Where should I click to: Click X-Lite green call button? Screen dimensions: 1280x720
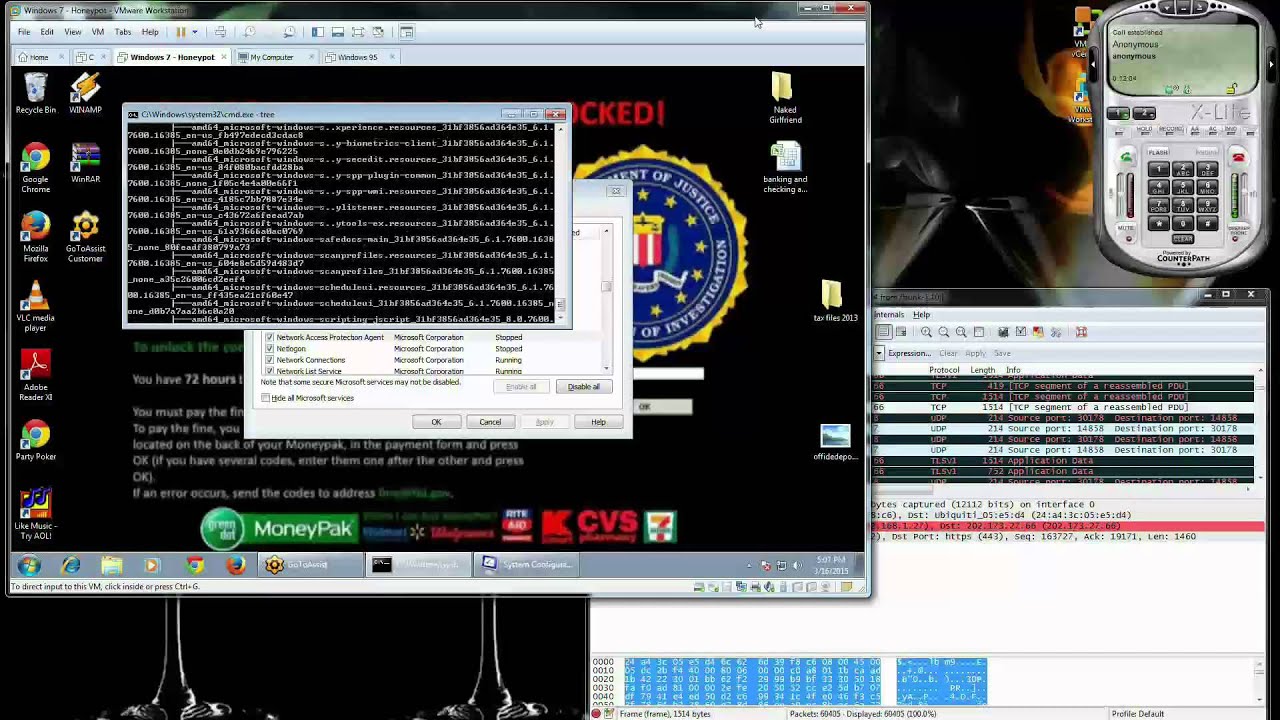1126,157
